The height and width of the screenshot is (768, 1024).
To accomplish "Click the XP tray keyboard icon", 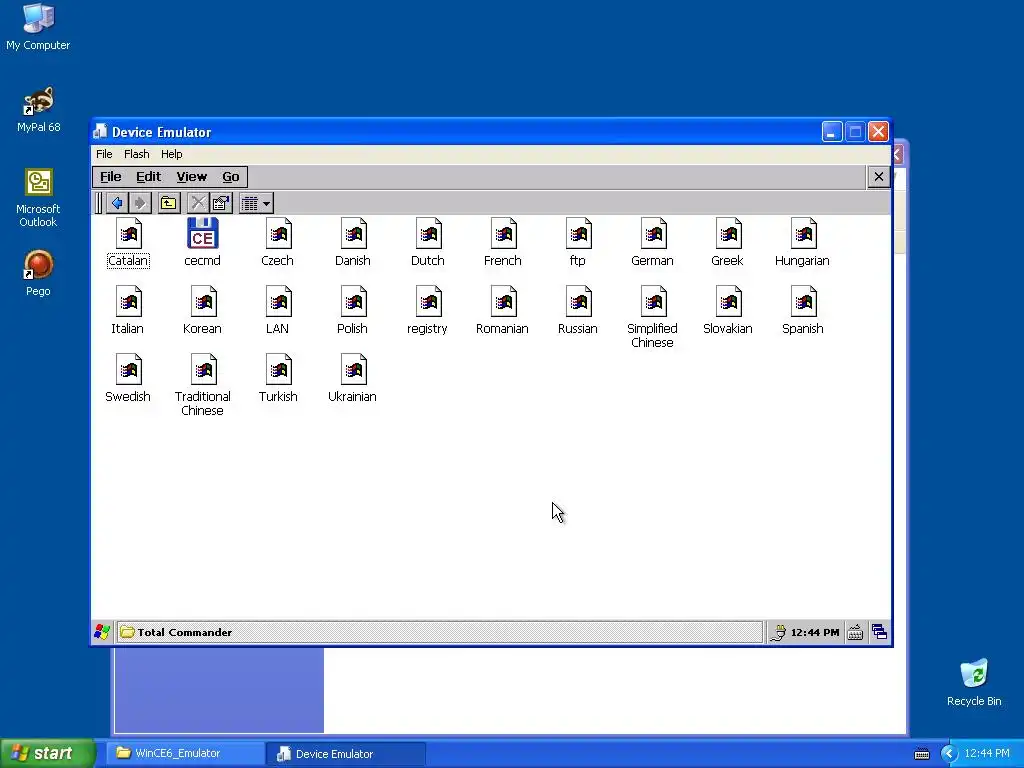I will point(921,754).
